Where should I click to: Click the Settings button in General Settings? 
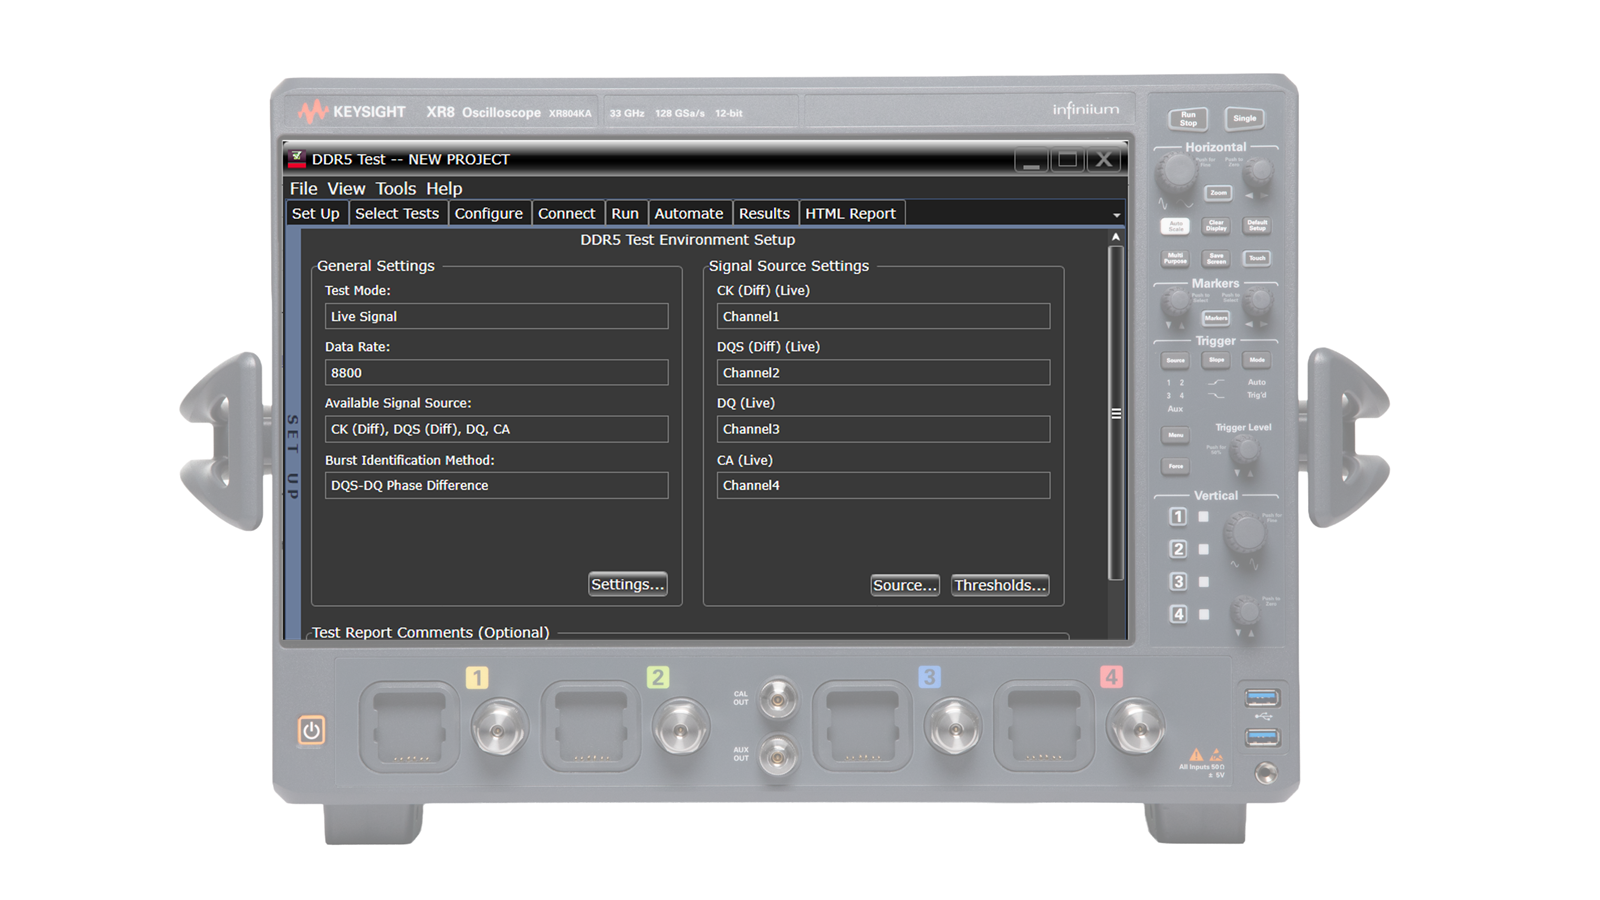tap(627, 585)
